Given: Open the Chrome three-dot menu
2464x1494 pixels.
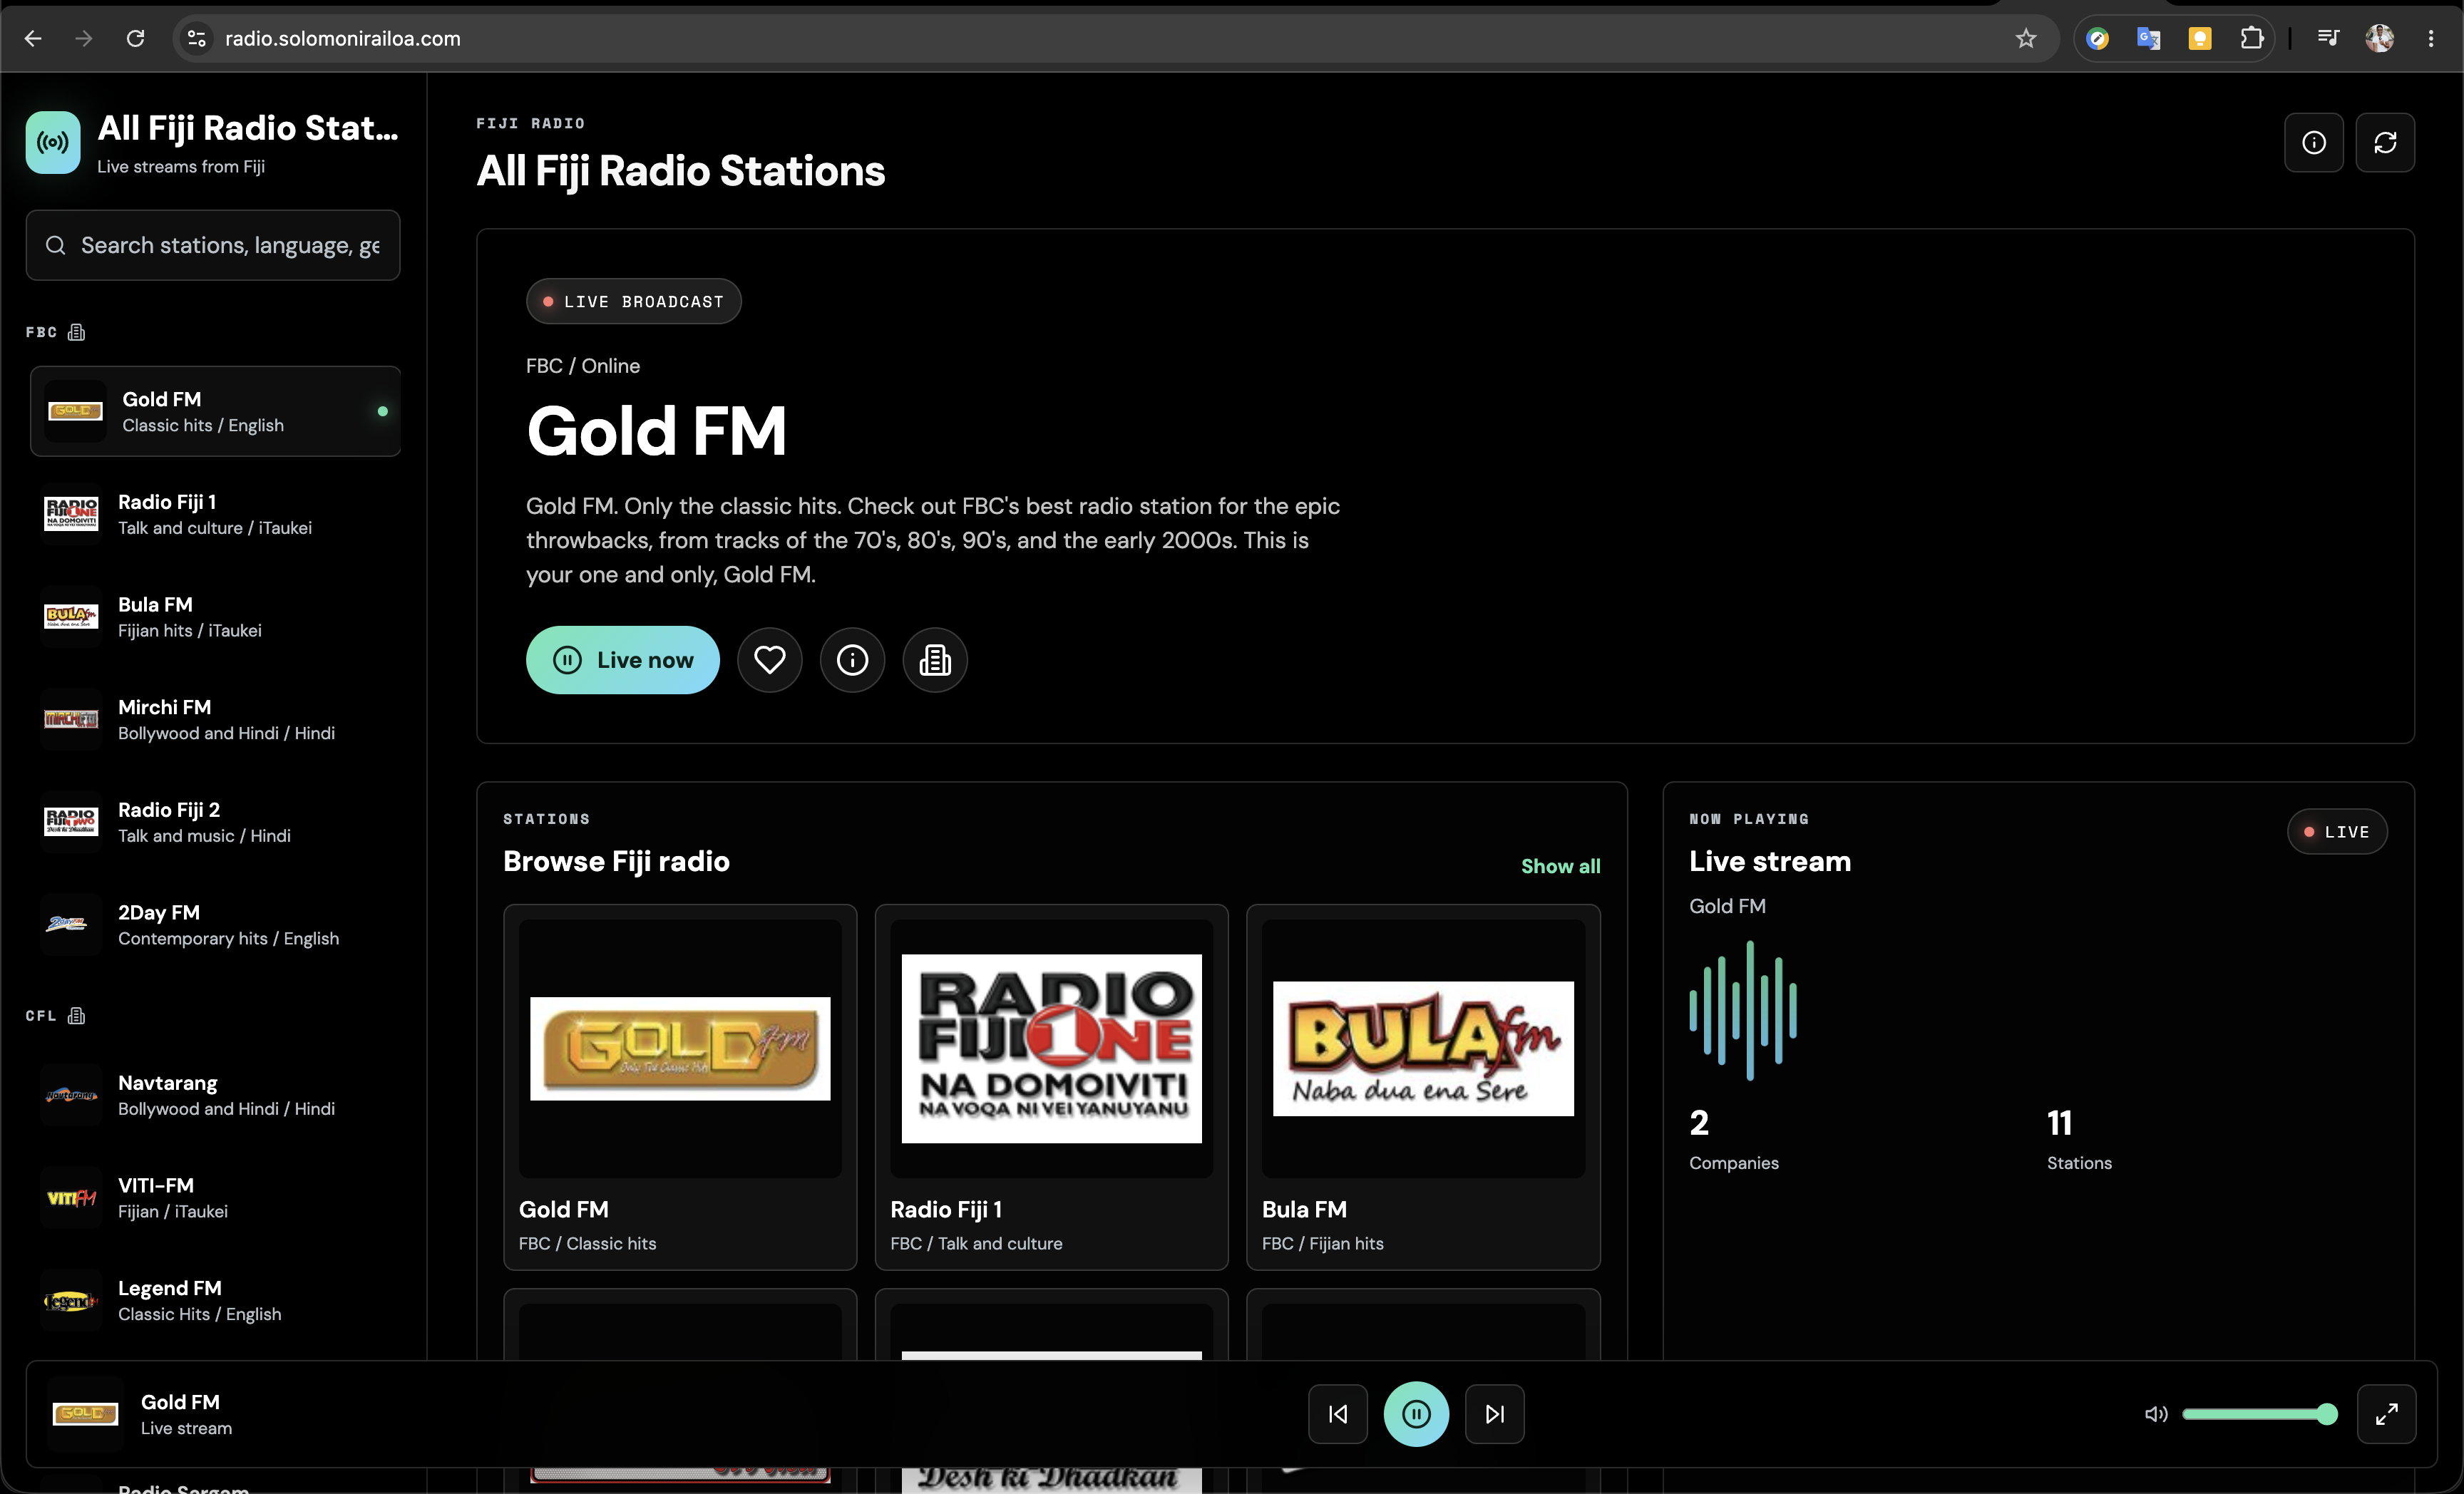Looking at the screenshot, I should tap(2430, 38).
